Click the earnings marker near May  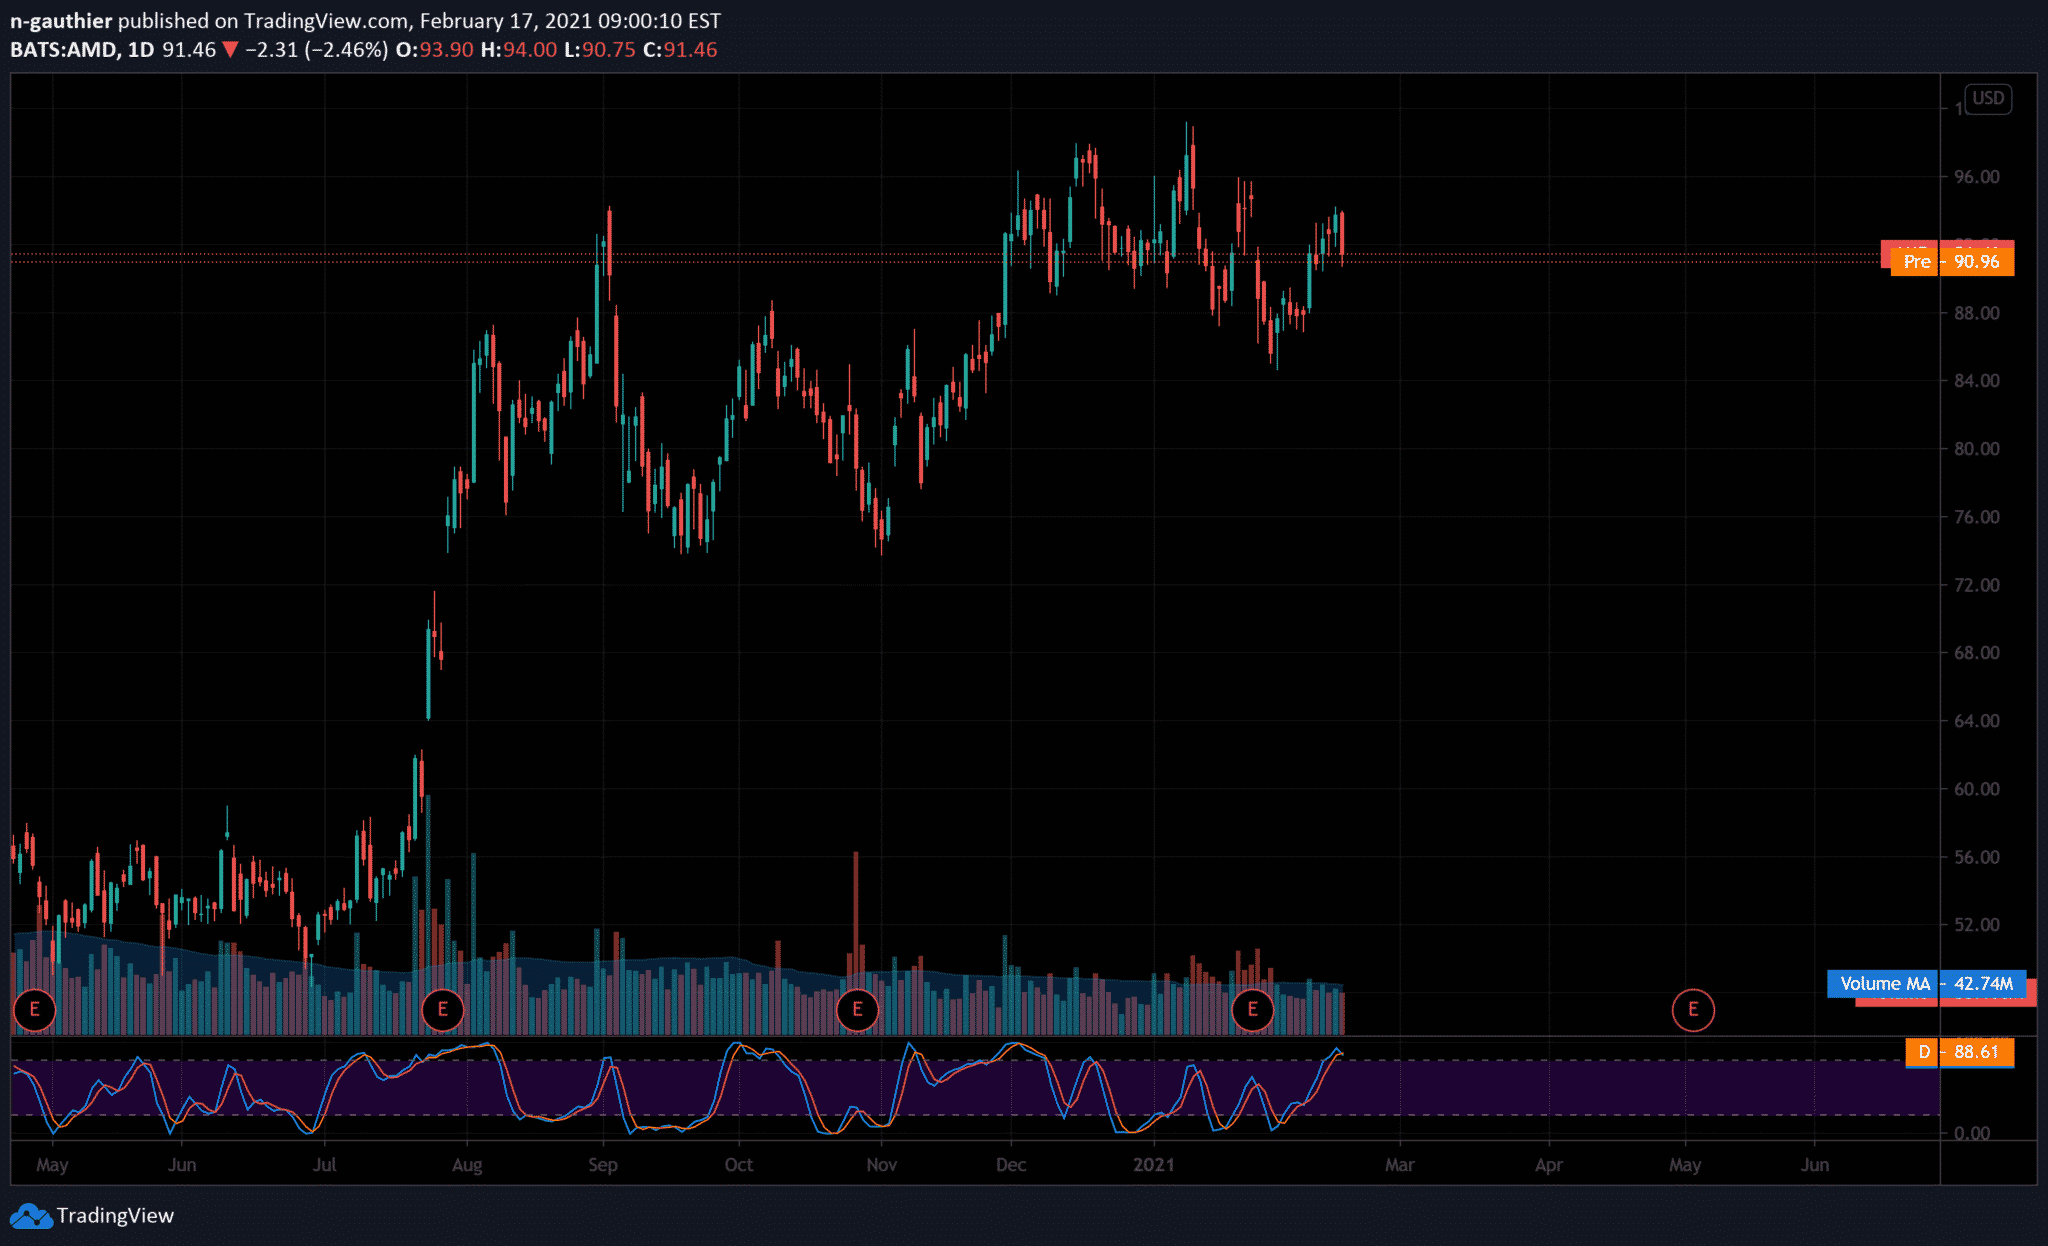coord(35,1010)
